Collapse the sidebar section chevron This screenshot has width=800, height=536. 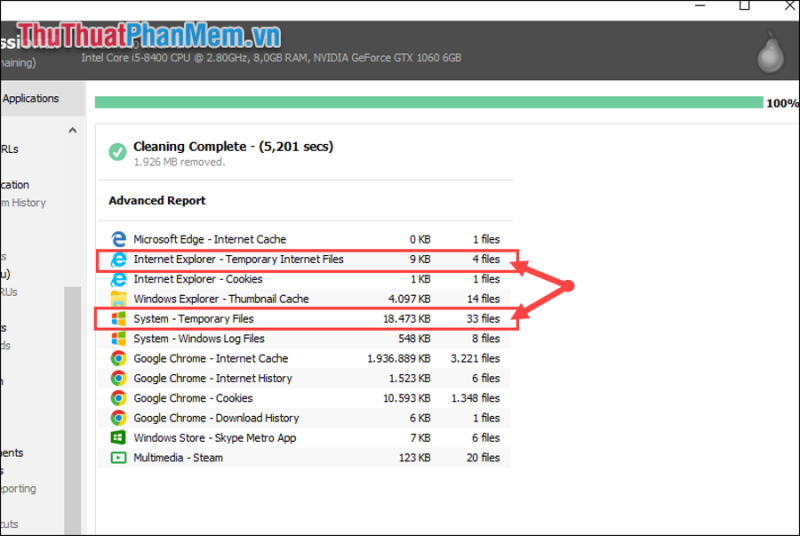point(72,130)
